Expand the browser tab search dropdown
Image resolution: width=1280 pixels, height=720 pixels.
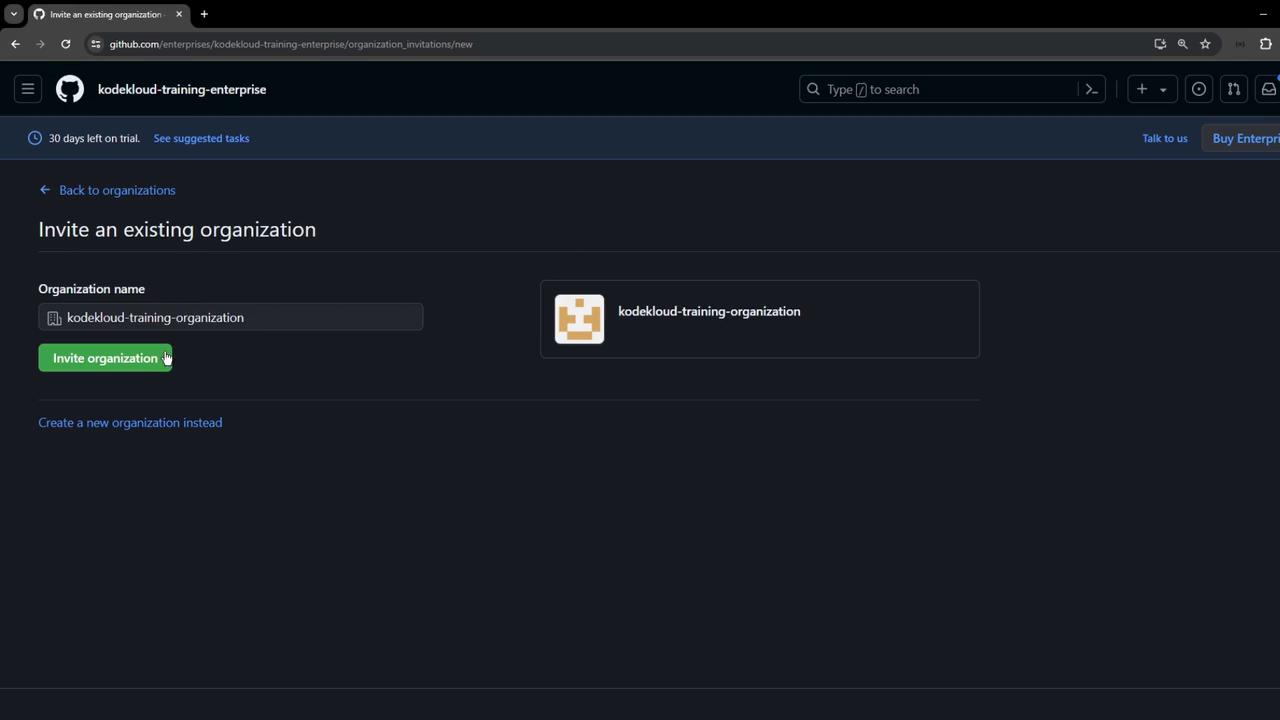coord(13,14)
